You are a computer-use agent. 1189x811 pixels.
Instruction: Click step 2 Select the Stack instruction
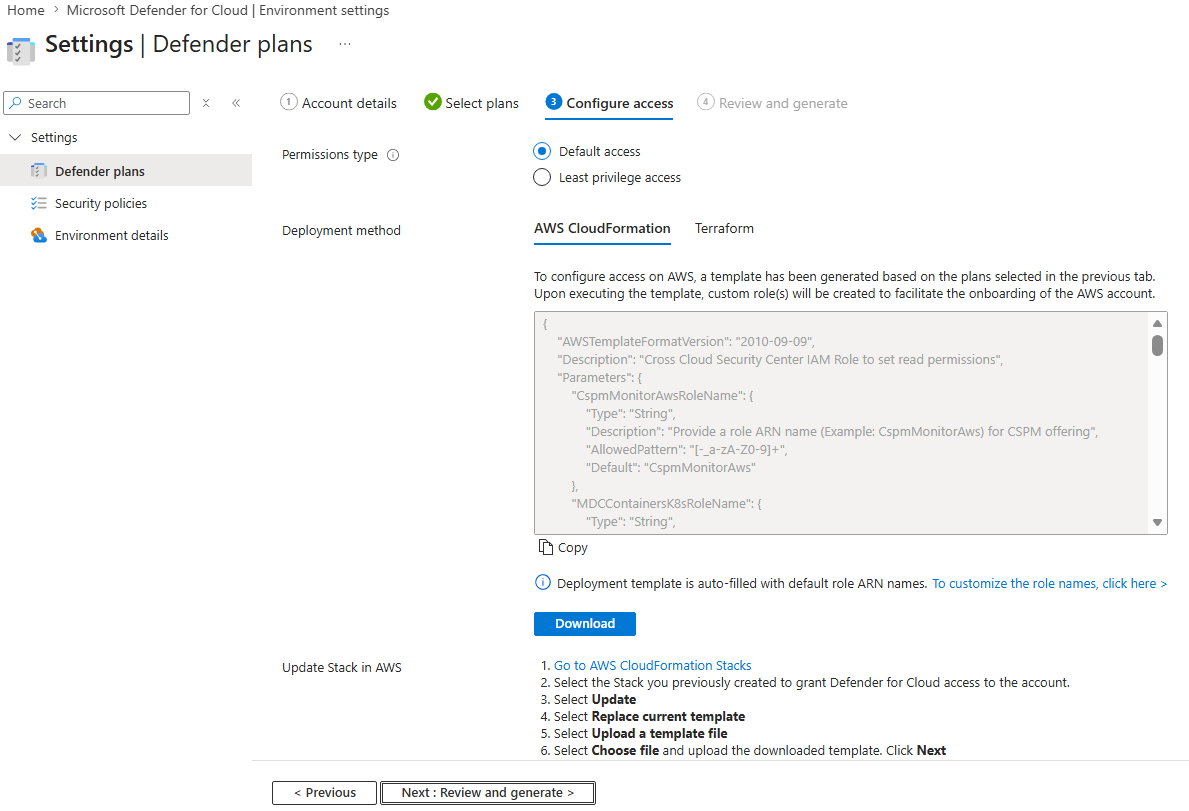[811, 683]
